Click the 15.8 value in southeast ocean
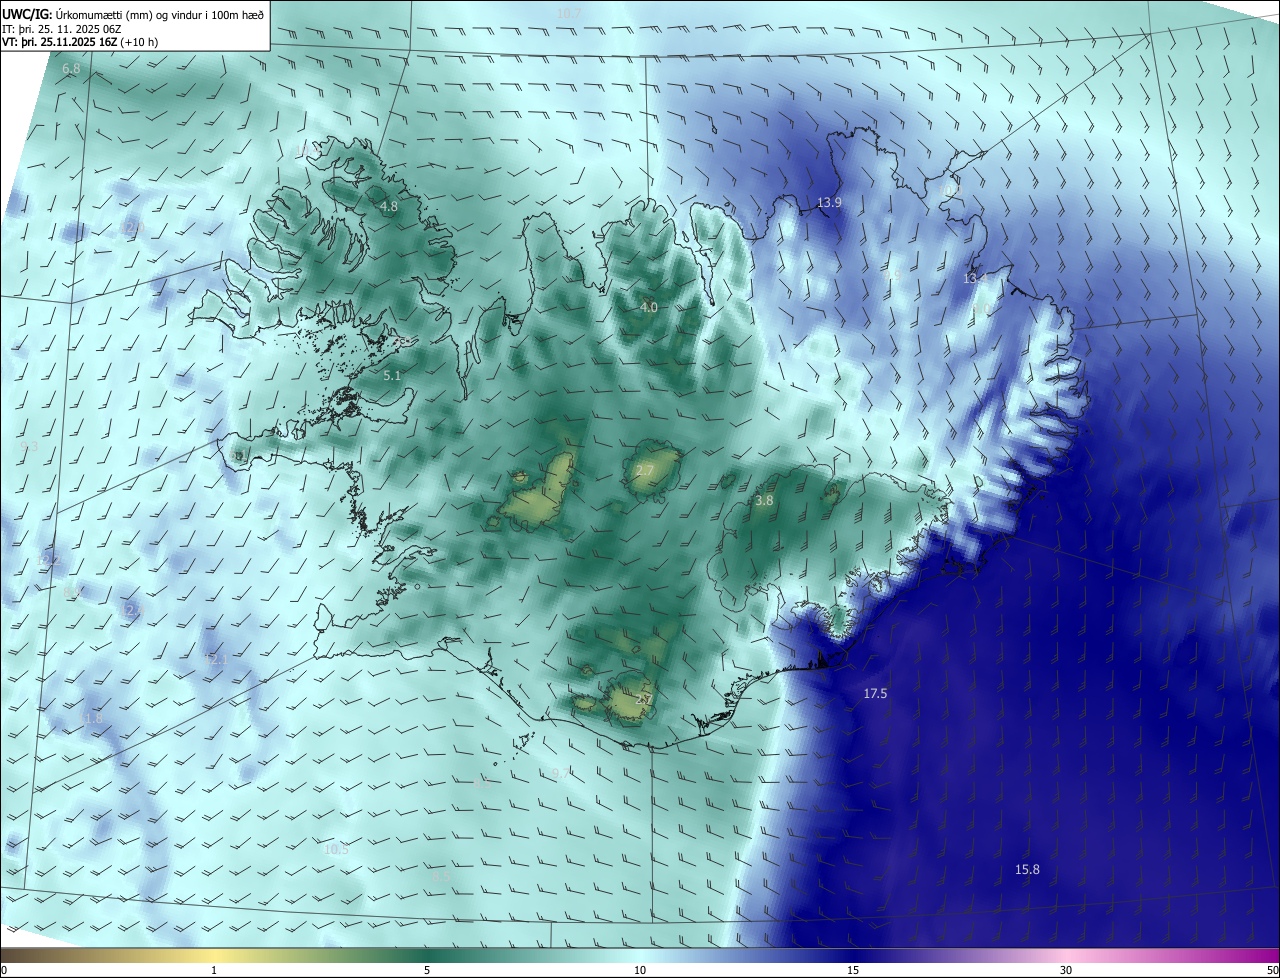The width and height of the screenshot is (1280, 978). [1027, 869]
